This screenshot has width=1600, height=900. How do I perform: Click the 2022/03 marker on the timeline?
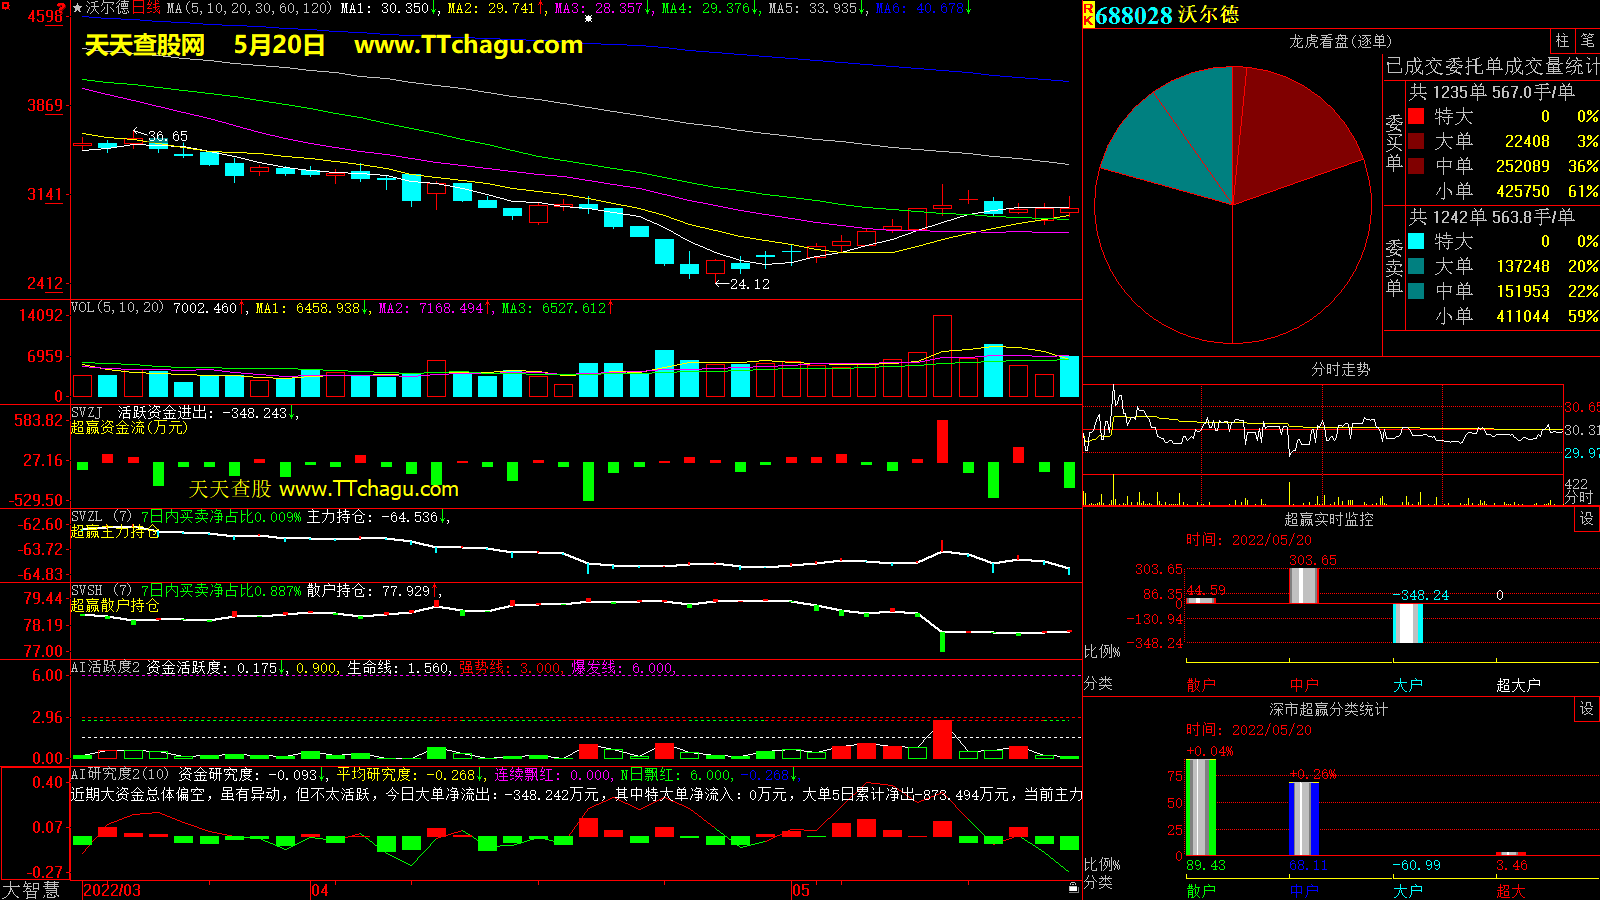tap(112, 890)
